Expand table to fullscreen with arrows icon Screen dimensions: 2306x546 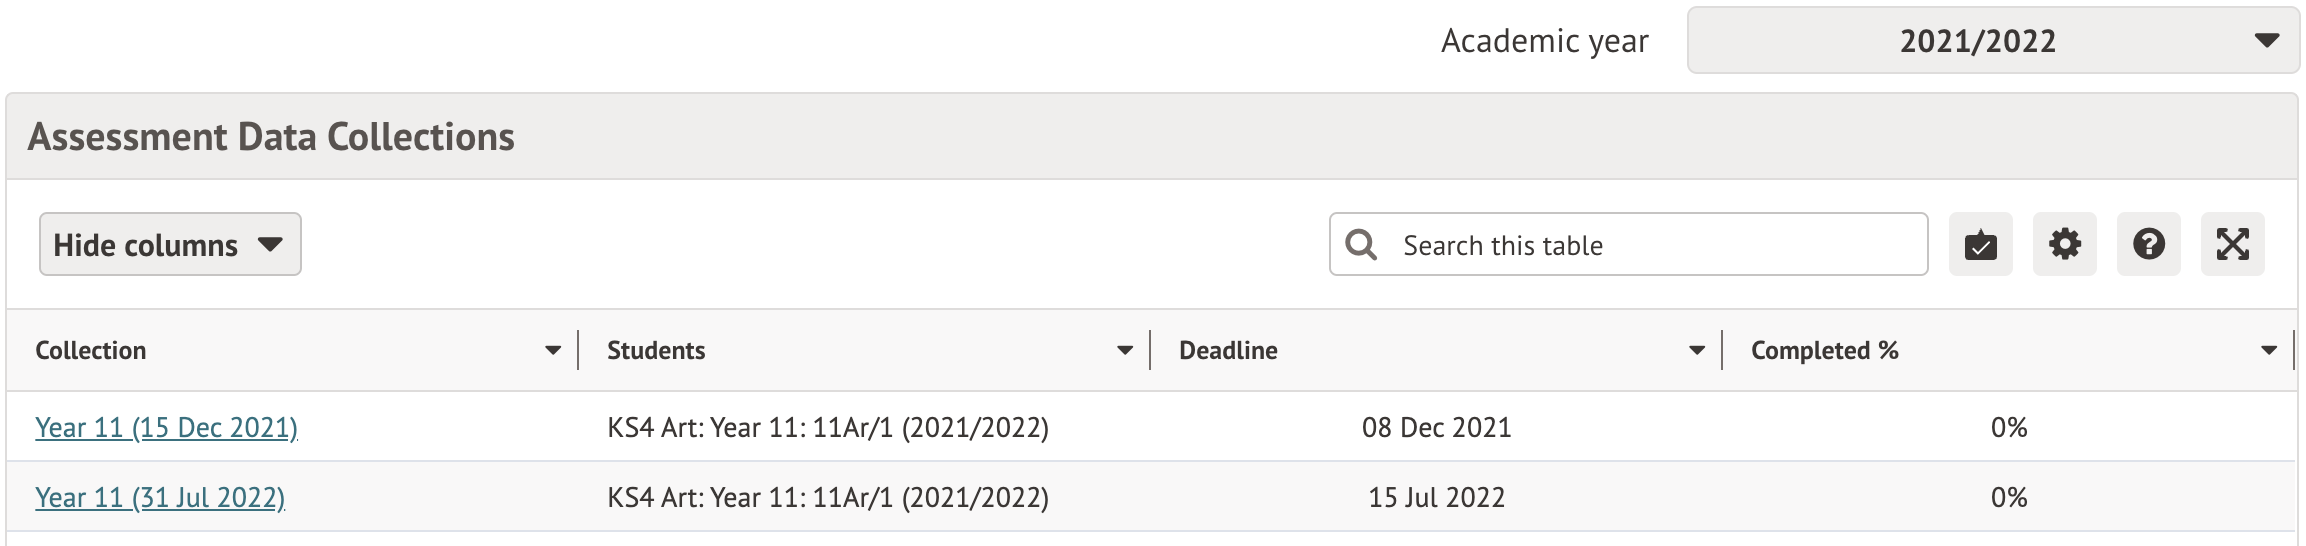coord(2232,244)
